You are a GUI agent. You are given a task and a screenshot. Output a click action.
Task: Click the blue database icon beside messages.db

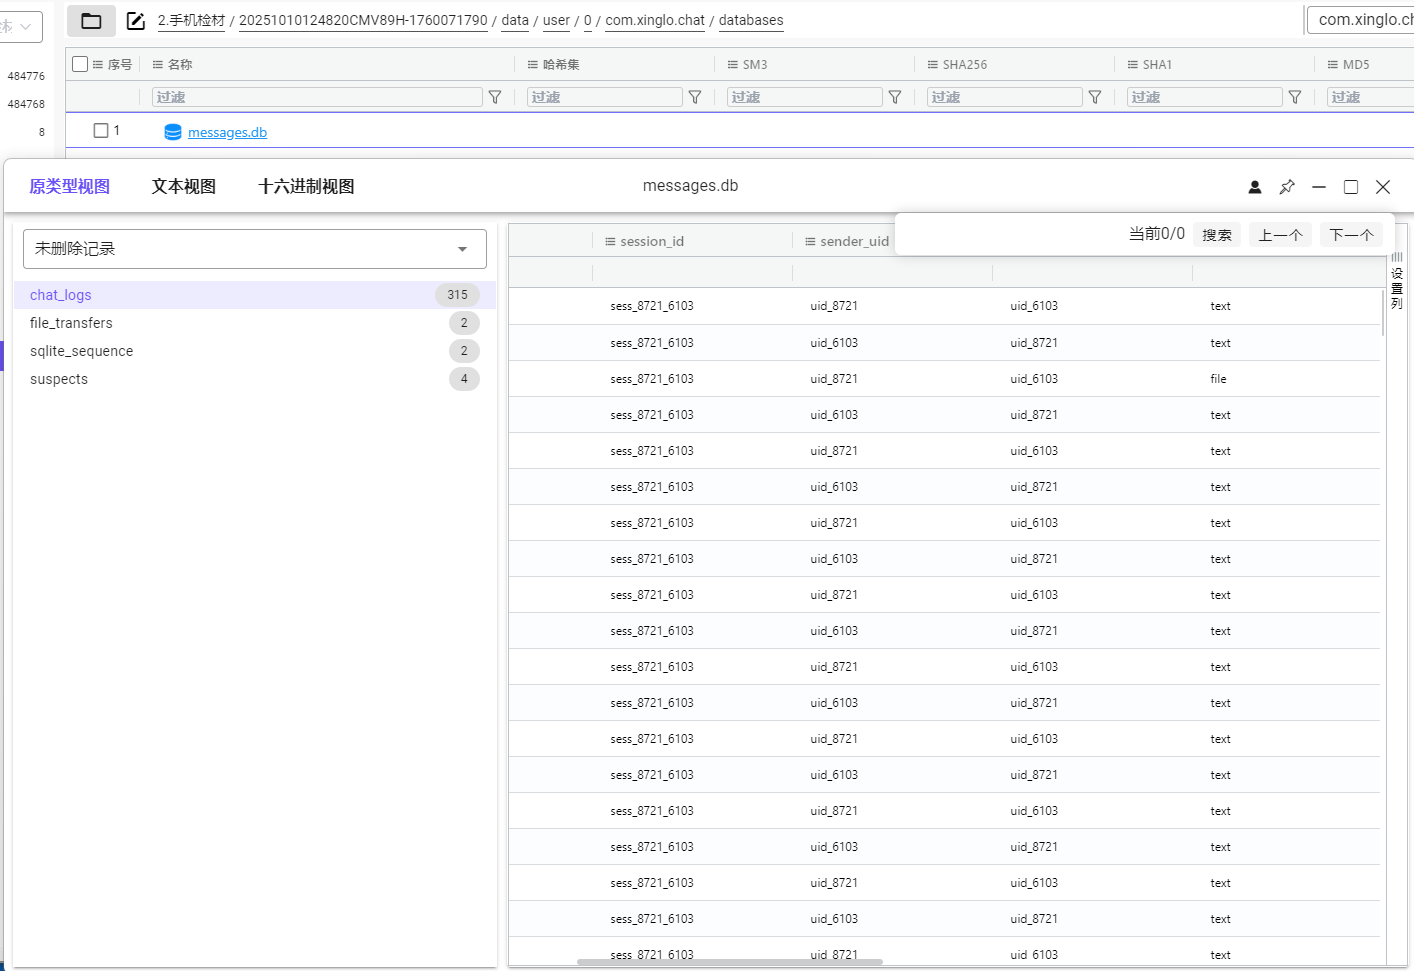173,132
